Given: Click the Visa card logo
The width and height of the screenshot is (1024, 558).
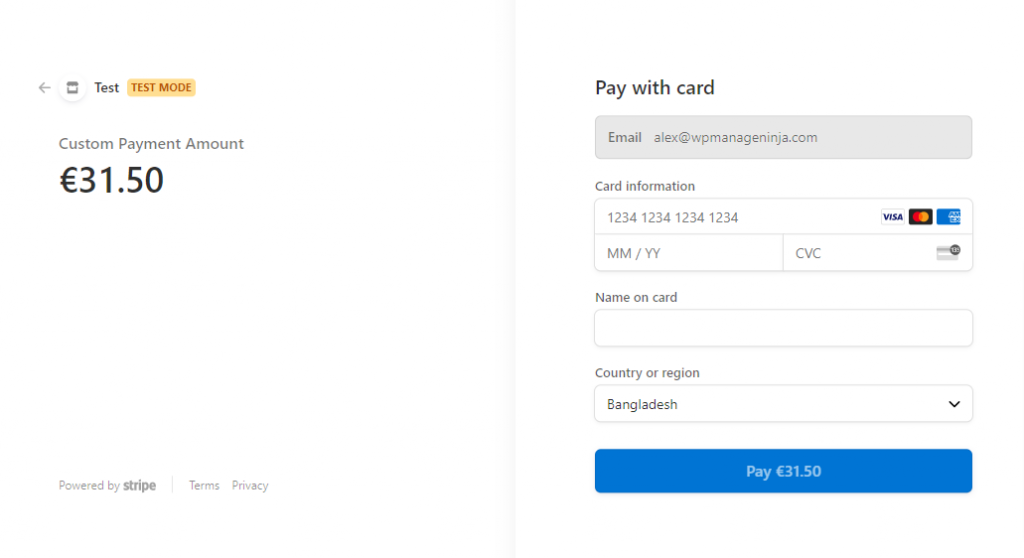Looking at the screenshot, I should pos(892,217).
